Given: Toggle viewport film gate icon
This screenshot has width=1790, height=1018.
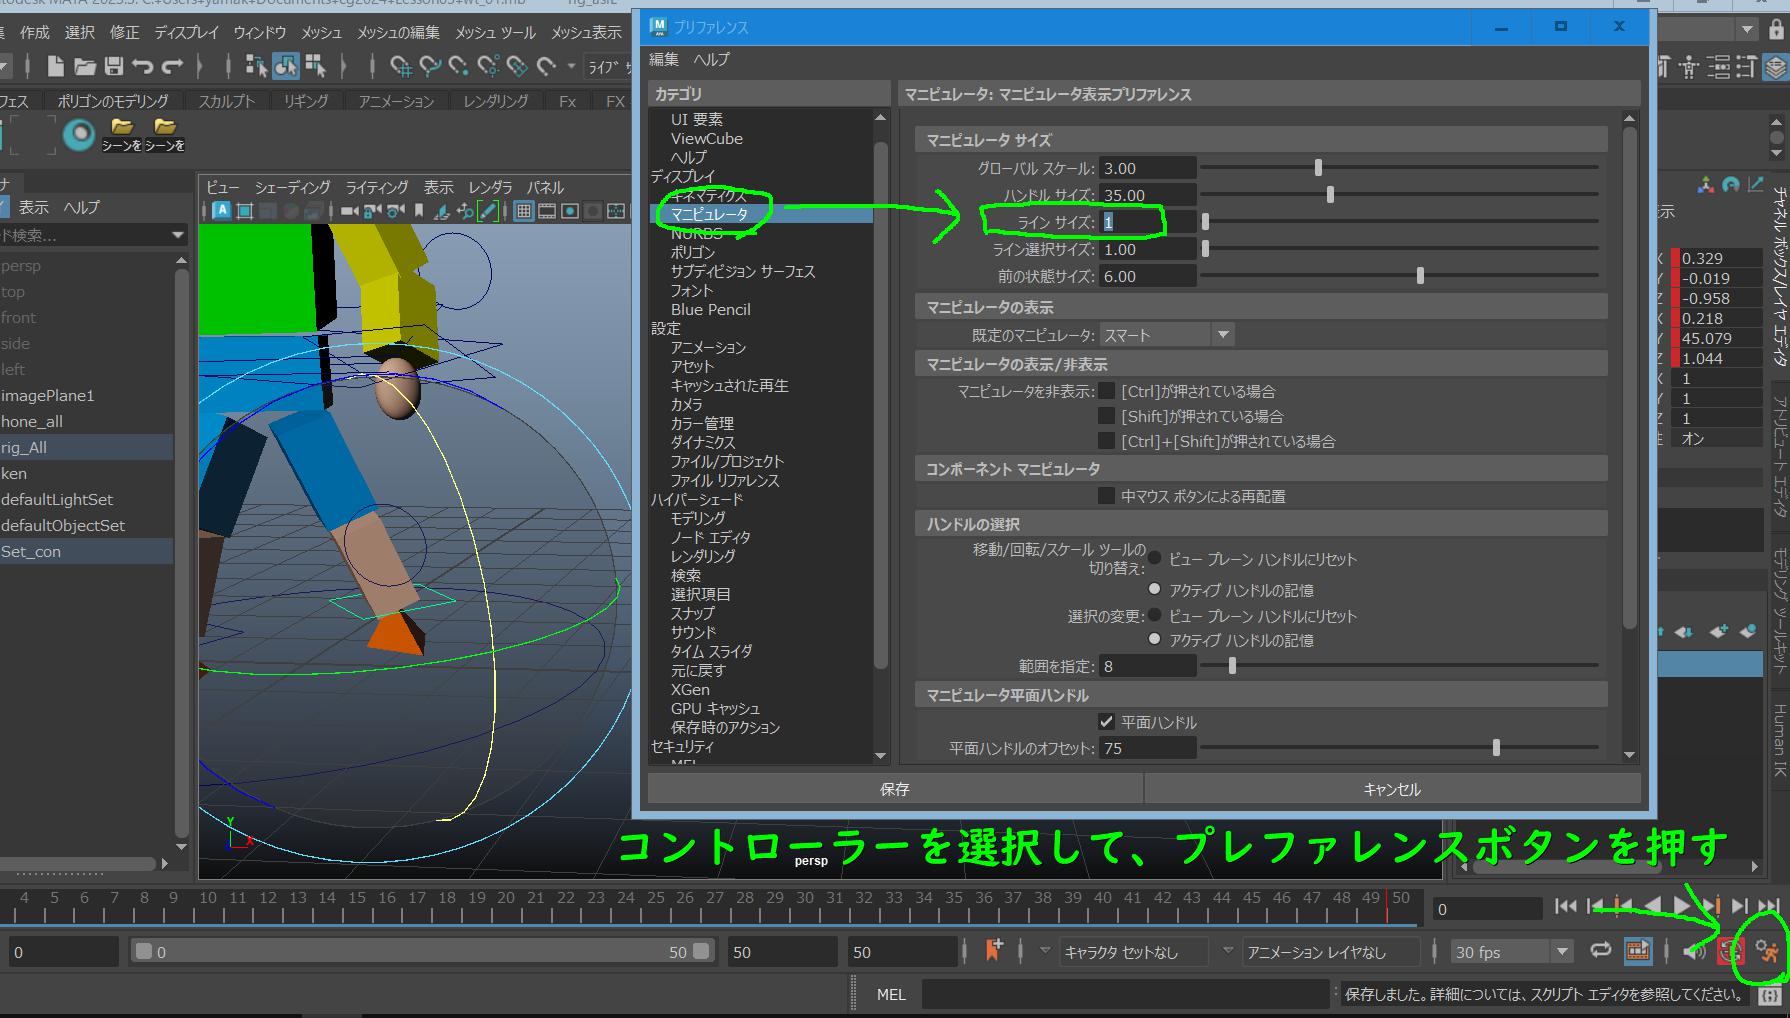Looking at the screenshot, I should [547, 211].
